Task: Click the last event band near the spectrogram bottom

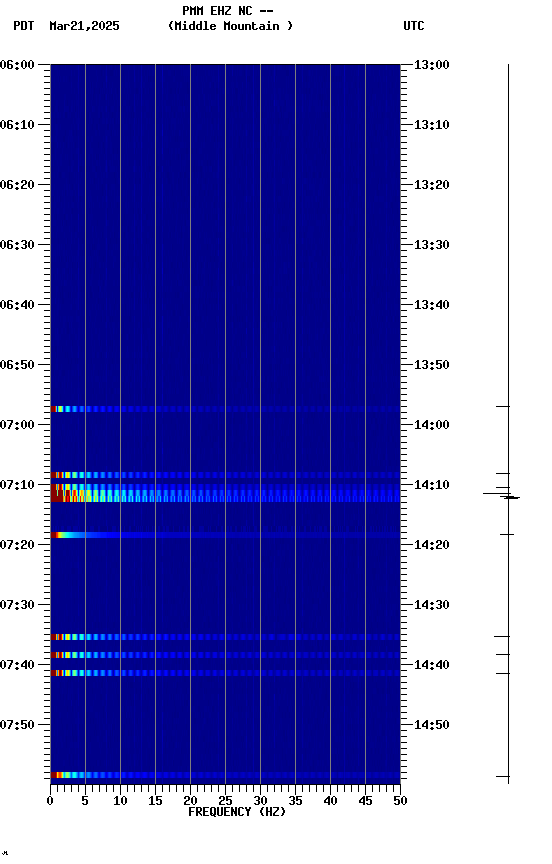Action: pyautogui.click(x=225, y=775)
